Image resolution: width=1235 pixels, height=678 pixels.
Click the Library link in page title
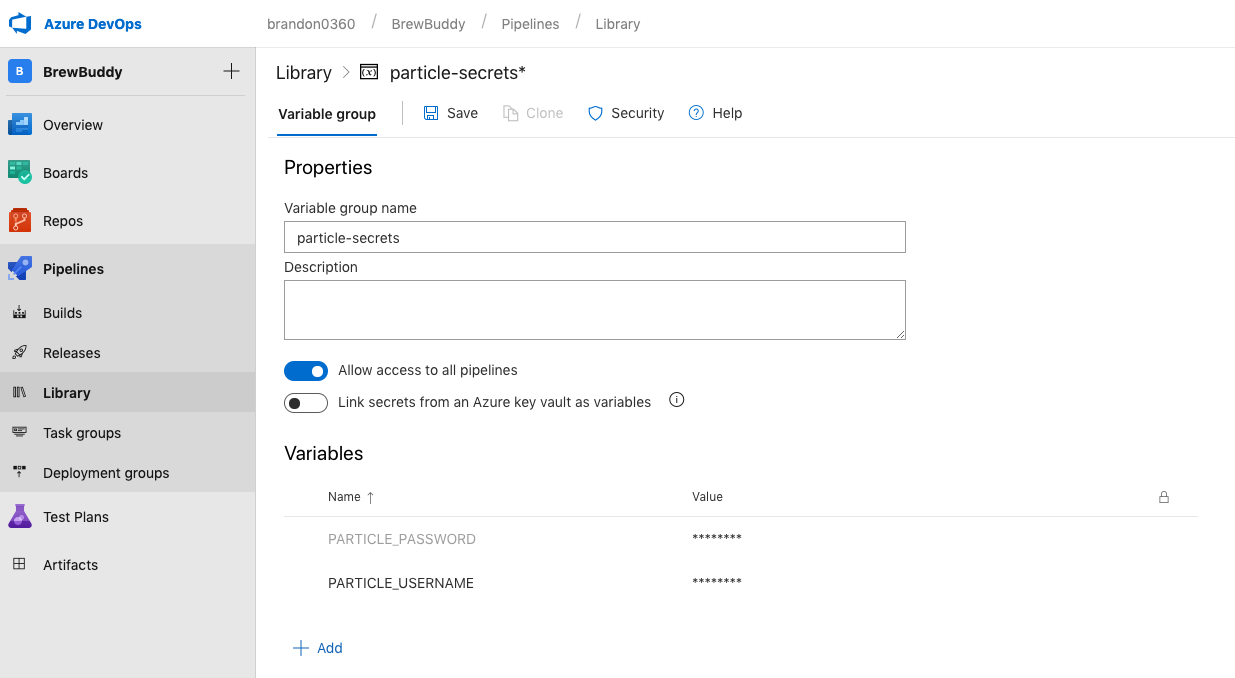coord(304,73)
